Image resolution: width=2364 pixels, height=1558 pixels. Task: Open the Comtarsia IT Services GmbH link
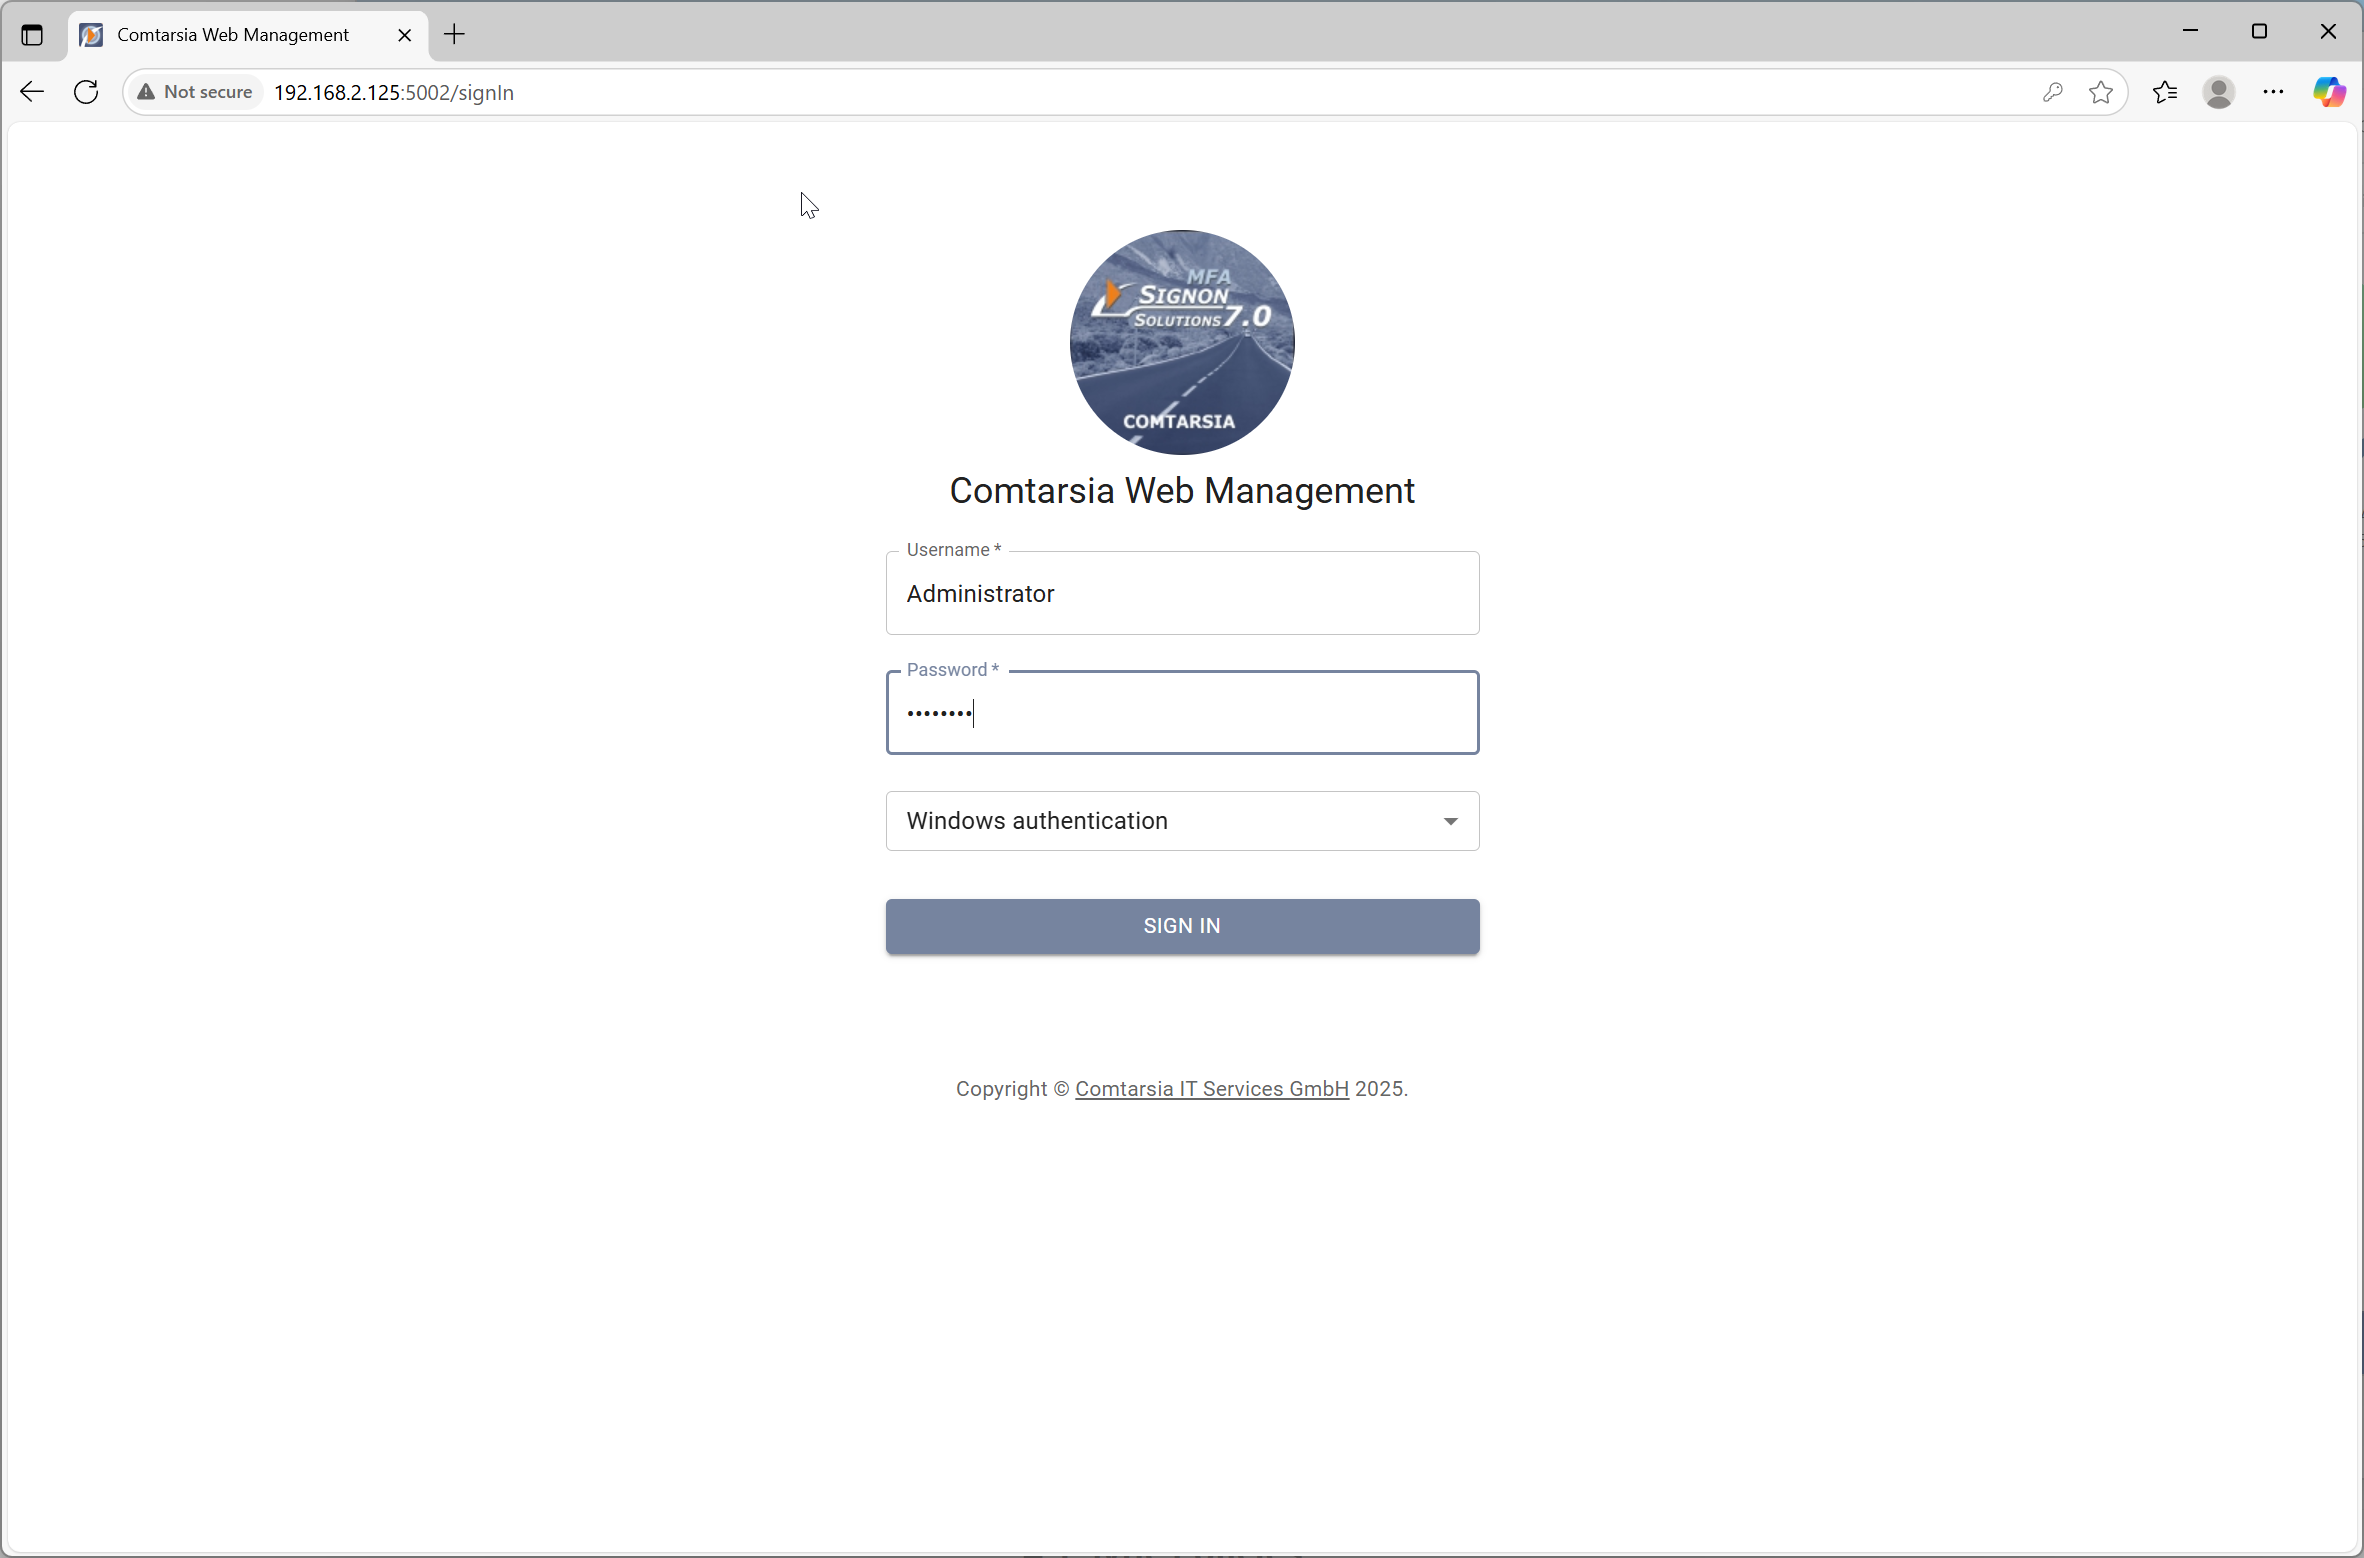(1211, 1089)
